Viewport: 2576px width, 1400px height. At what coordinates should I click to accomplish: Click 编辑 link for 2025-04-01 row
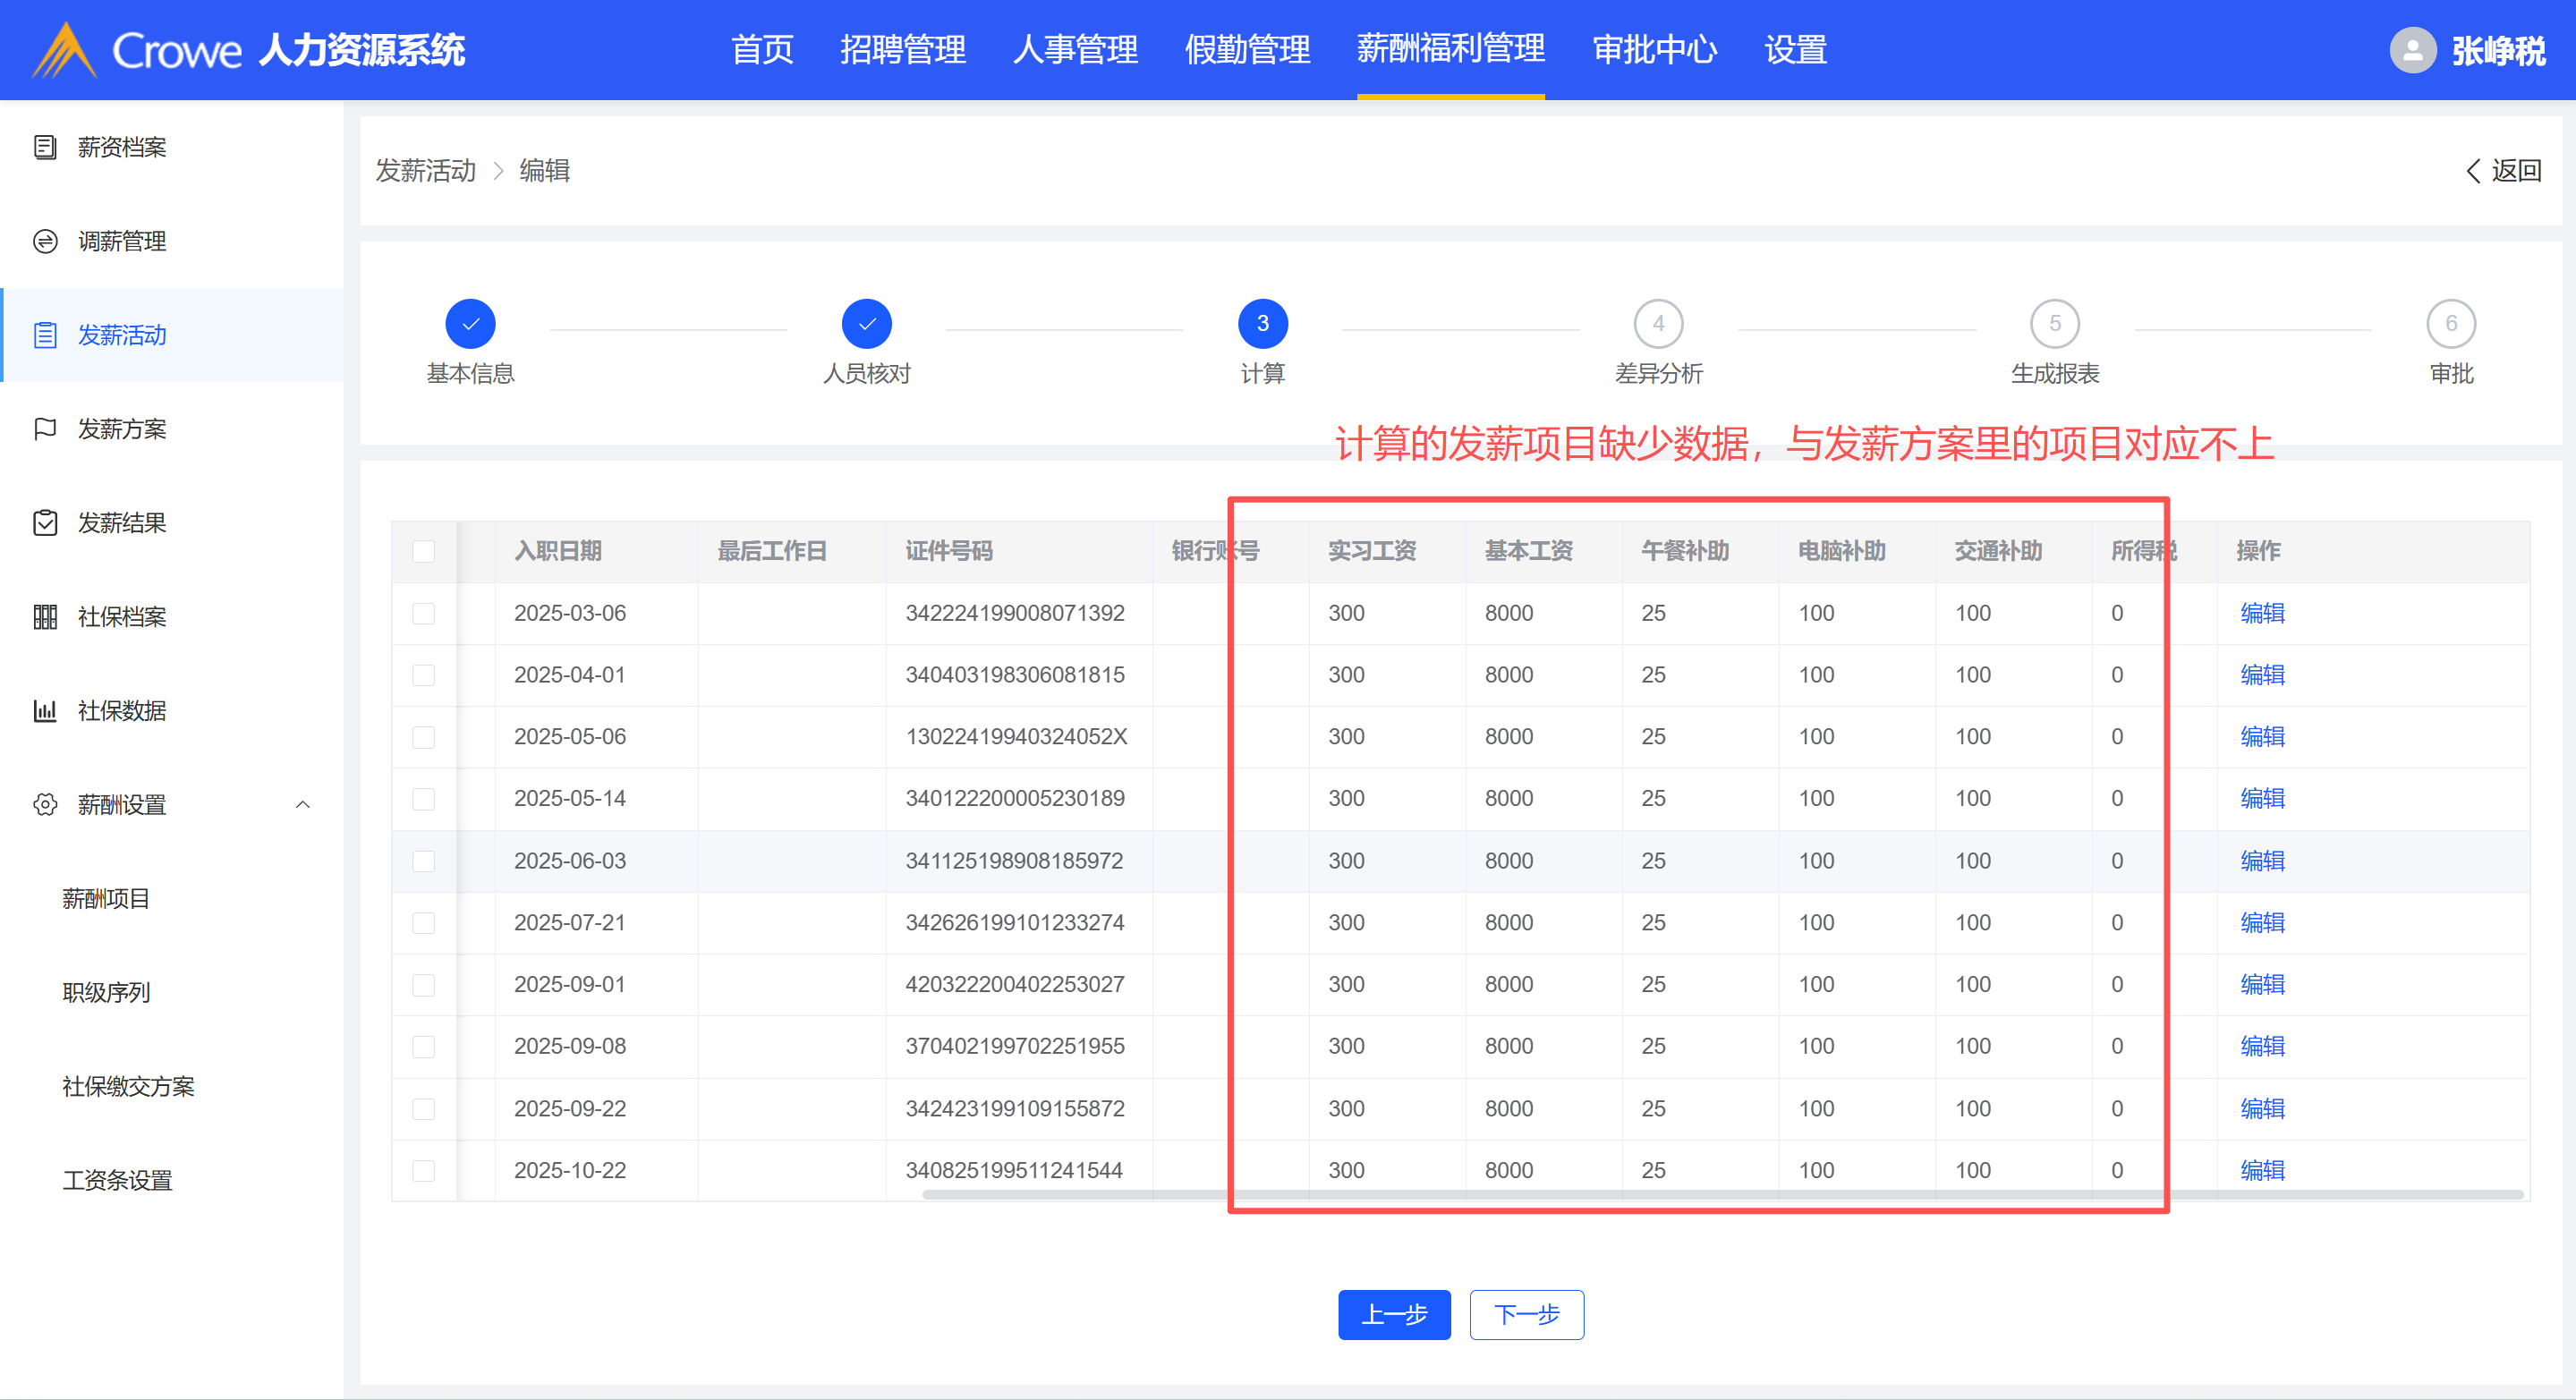(x=2262, y=675)
